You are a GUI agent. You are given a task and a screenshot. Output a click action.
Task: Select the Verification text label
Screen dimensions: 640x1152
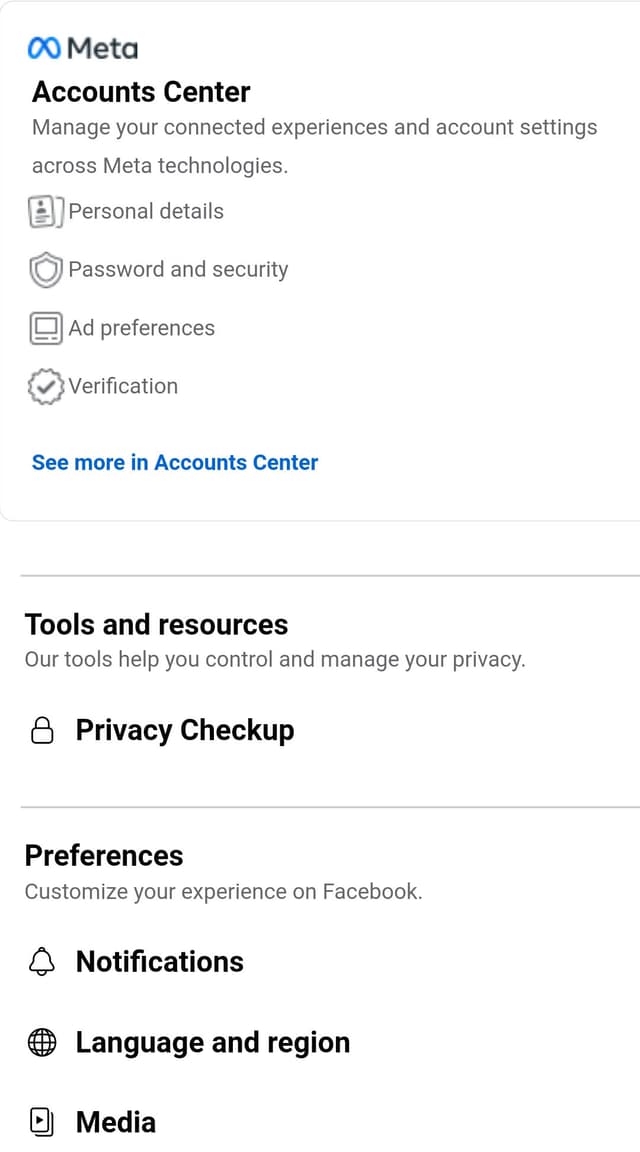[123, 387]
